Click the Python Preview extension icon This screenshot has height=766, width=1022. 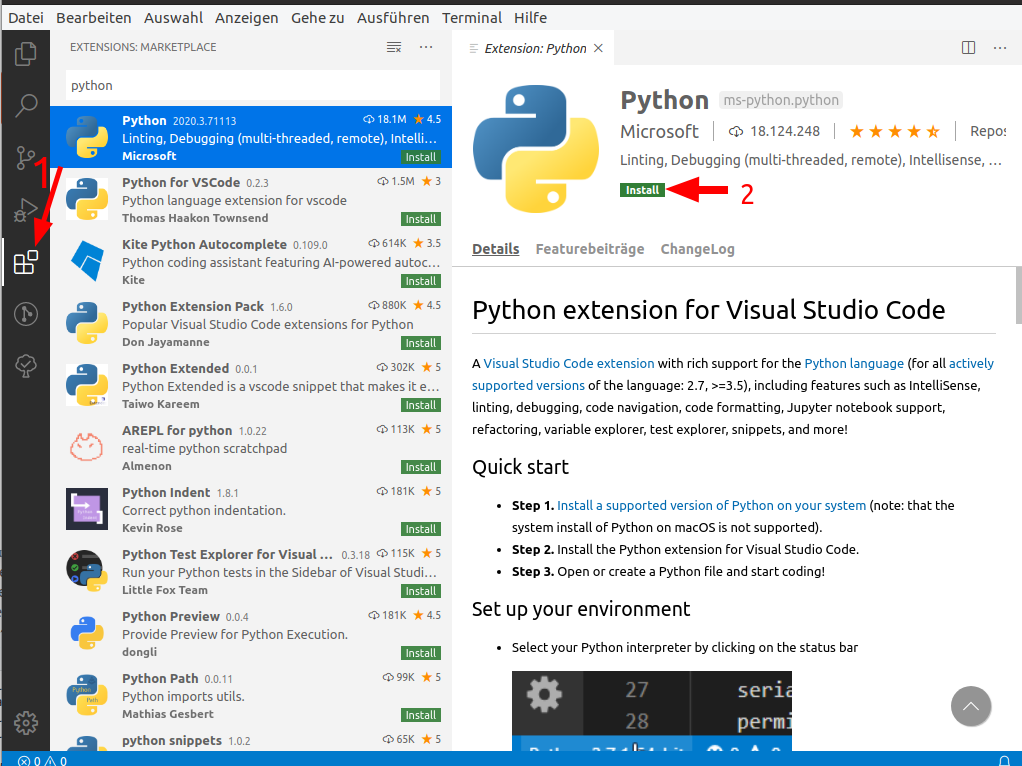(x=87, y=633)
